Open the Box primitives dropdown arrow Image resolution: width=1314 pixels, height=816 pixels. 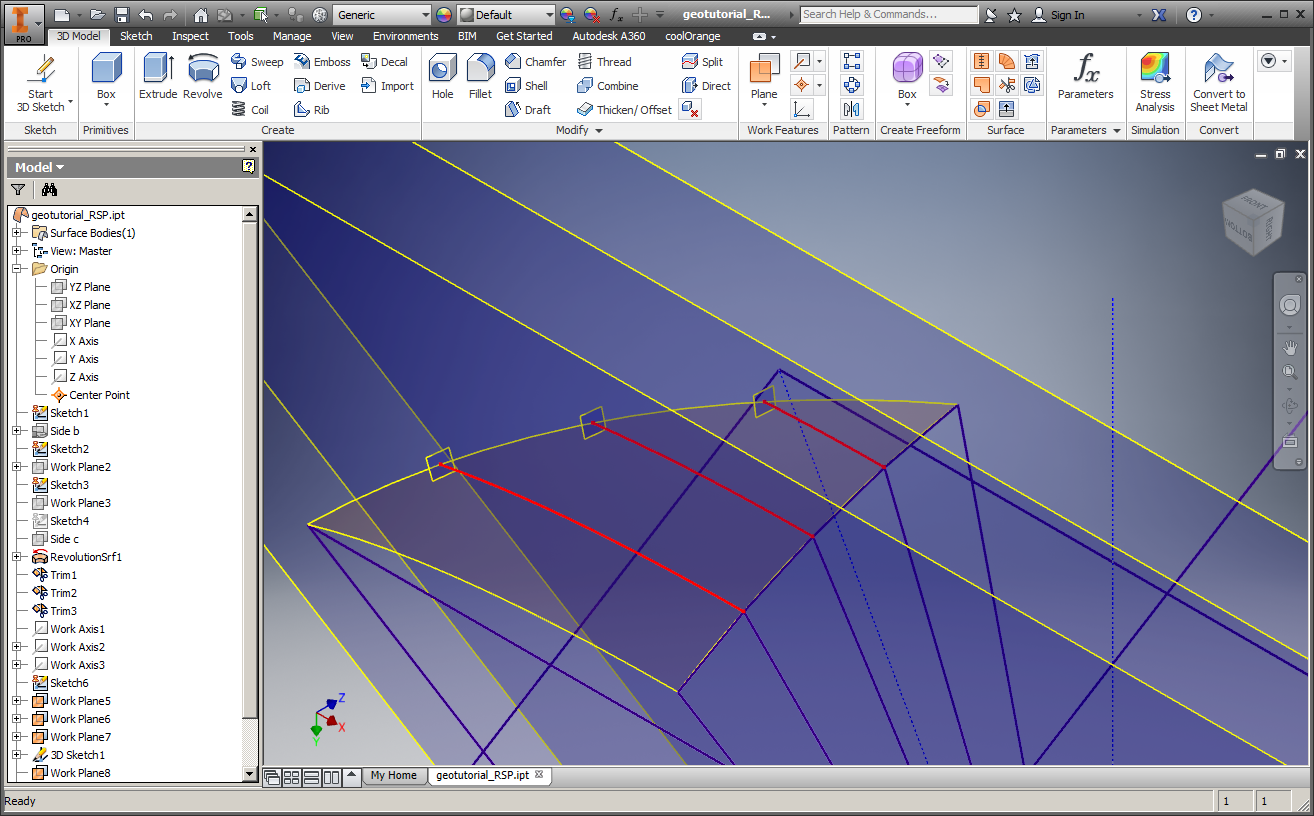point(106,105)
